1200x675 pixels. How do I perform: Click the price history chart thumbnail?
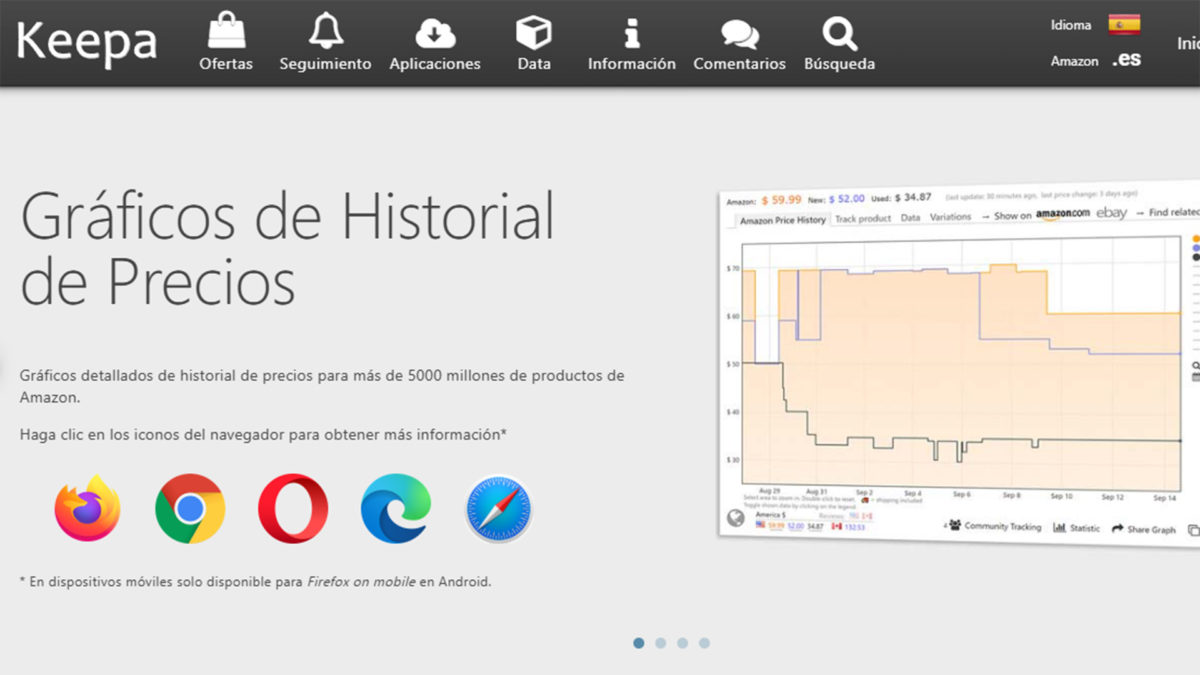coord(960,362)
